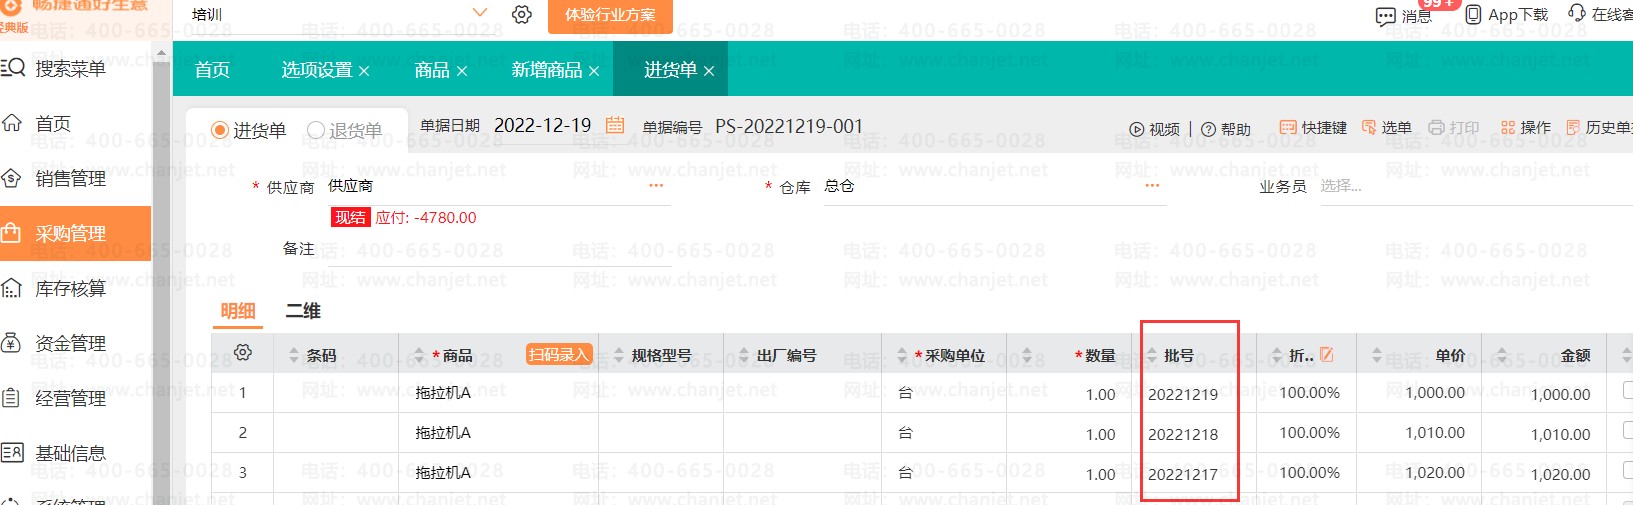Viewport: 1633px width, 505px height.
Task: Click the 业务员 select field
Action: click(1475, 186)
